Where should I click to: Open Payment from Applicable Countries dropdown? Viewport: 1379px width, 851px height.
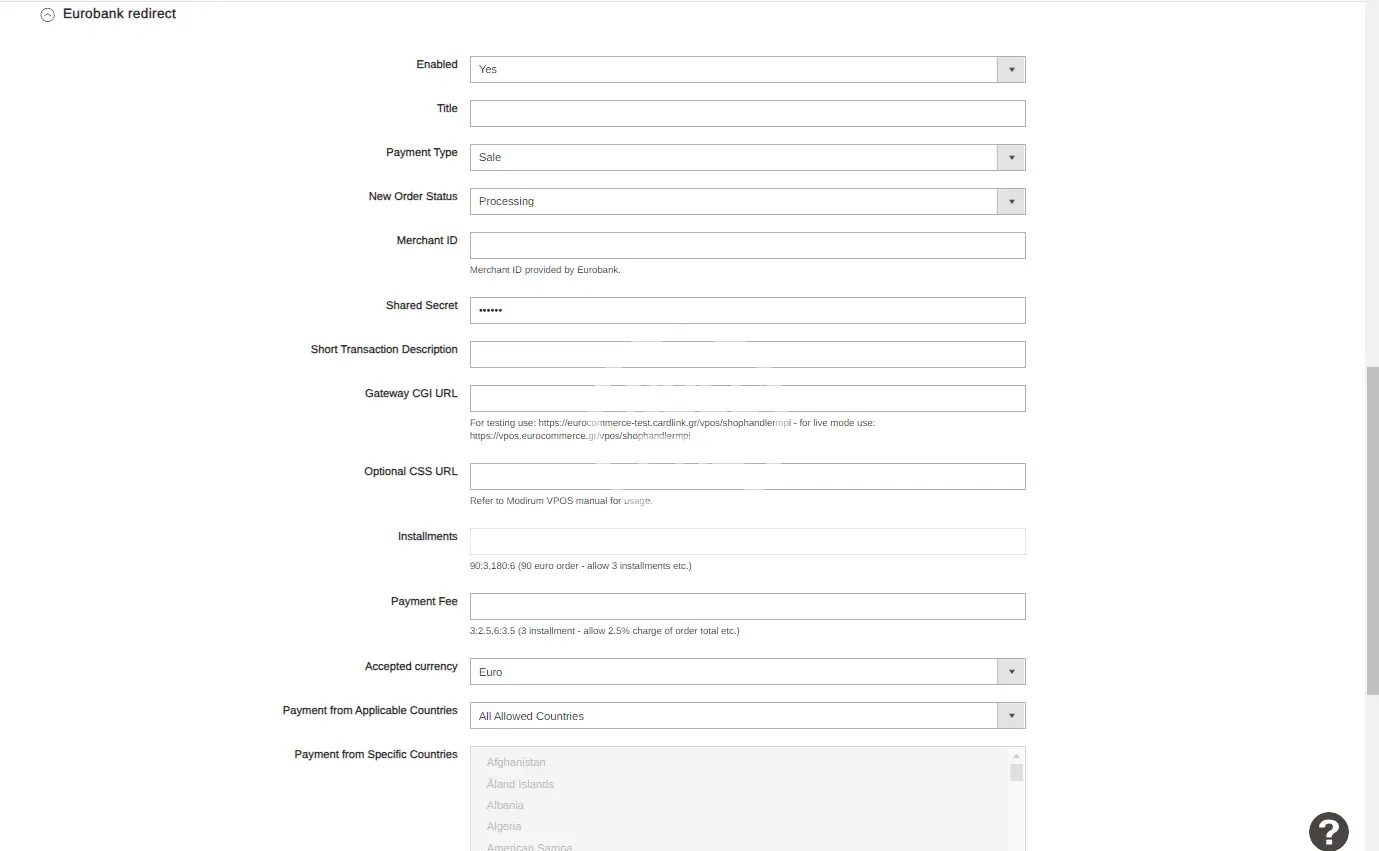pos(747,716)
